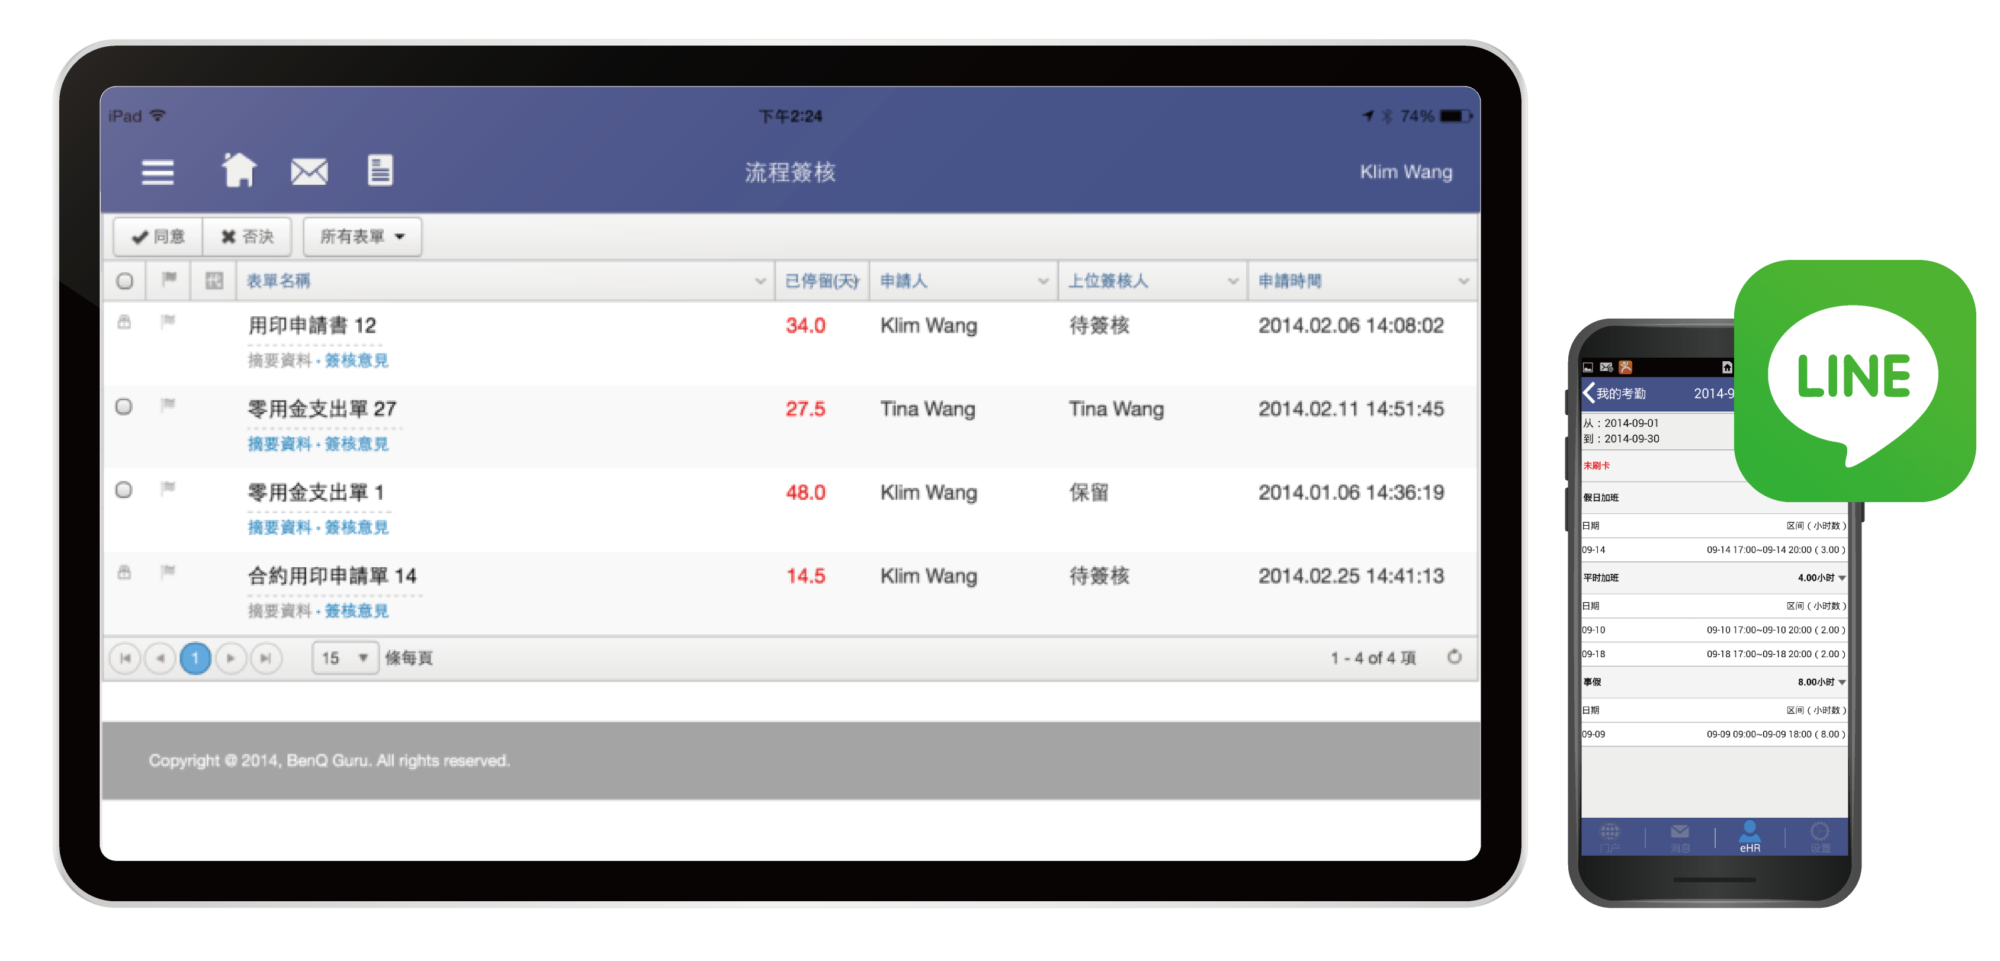Open the 15 items per page dropdown
Image resolution: width=2000 pixels, height=961 pixels.
pos(345,658)
